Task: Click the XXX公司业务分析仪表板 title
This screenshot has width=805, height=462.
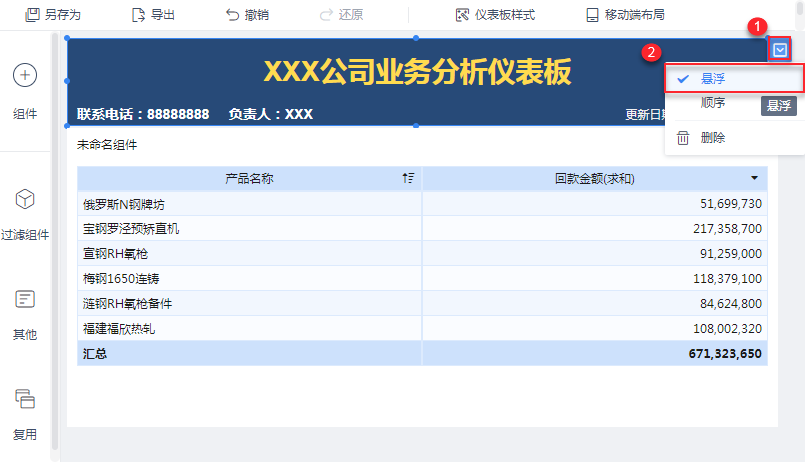Action: coord(417,71)
